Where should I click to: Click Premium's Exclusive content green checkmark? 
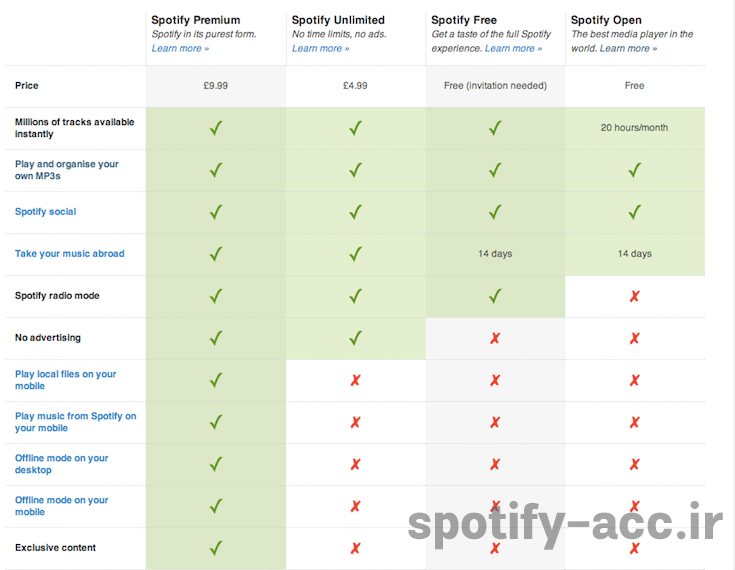[215, 548]
